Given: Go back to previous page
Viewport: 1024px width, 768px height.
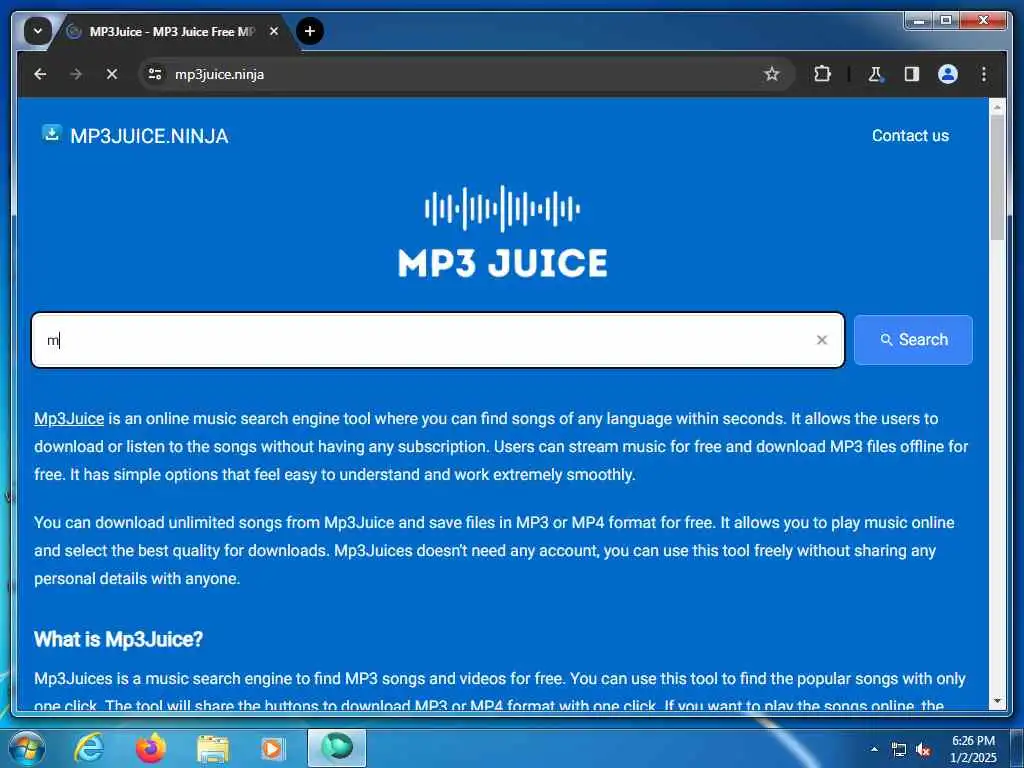Looking at the screenshot, I should click(x=40, y=74).
